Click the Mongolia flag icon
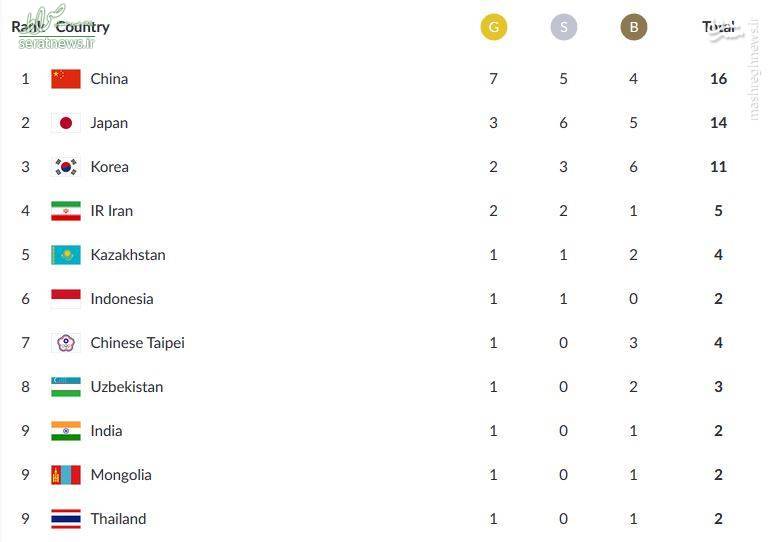 coord(65,475)
